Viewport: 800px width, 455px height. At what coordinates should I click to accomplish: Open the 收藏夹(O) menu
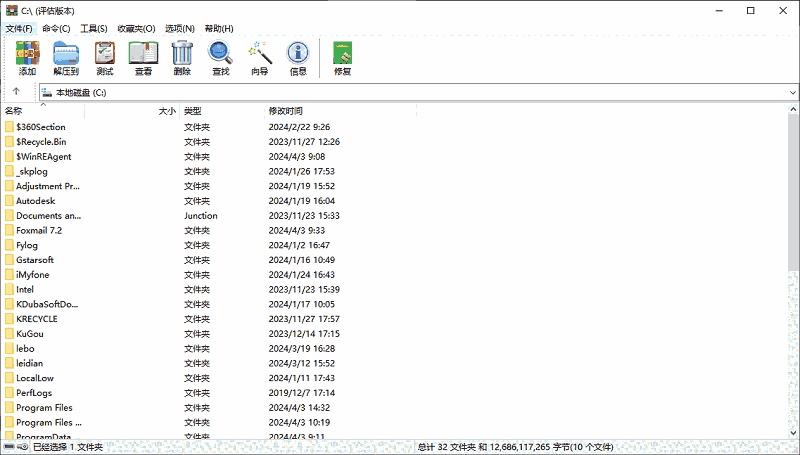[x=136, y=29]
